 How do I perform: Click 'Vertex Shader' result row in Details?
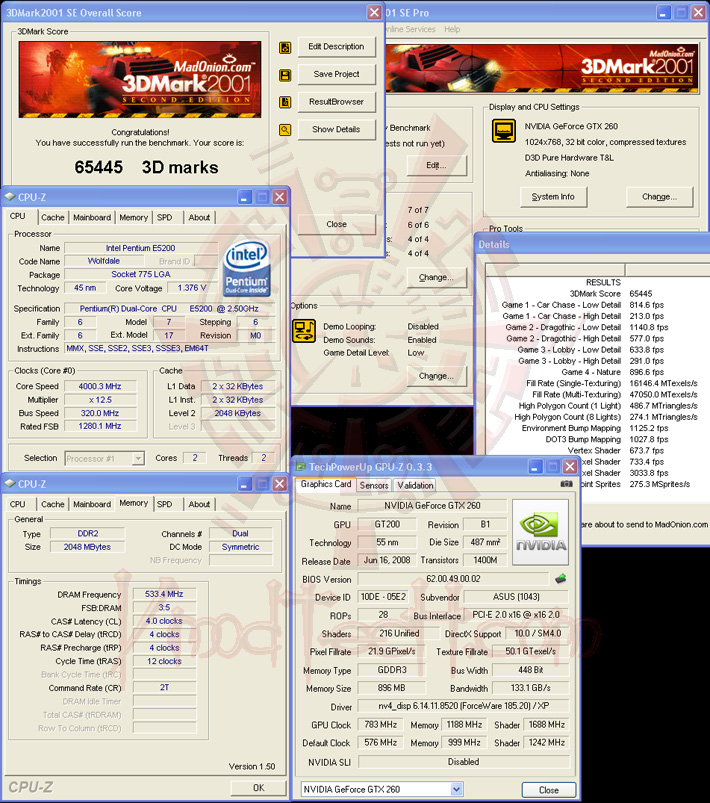[x=616, y=451]
